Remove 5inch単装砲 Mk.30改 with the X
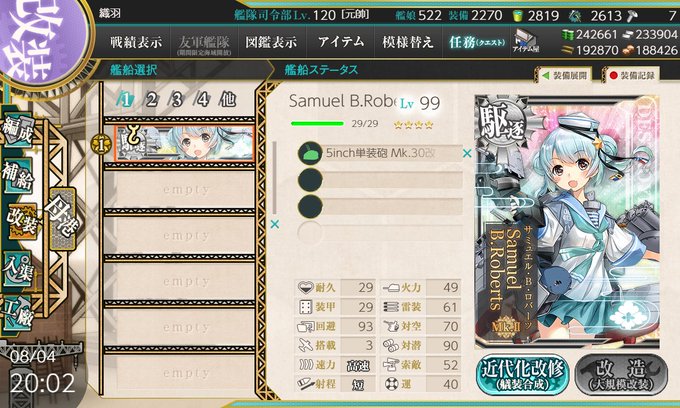The image size is (680, 408). coord(467,153)
